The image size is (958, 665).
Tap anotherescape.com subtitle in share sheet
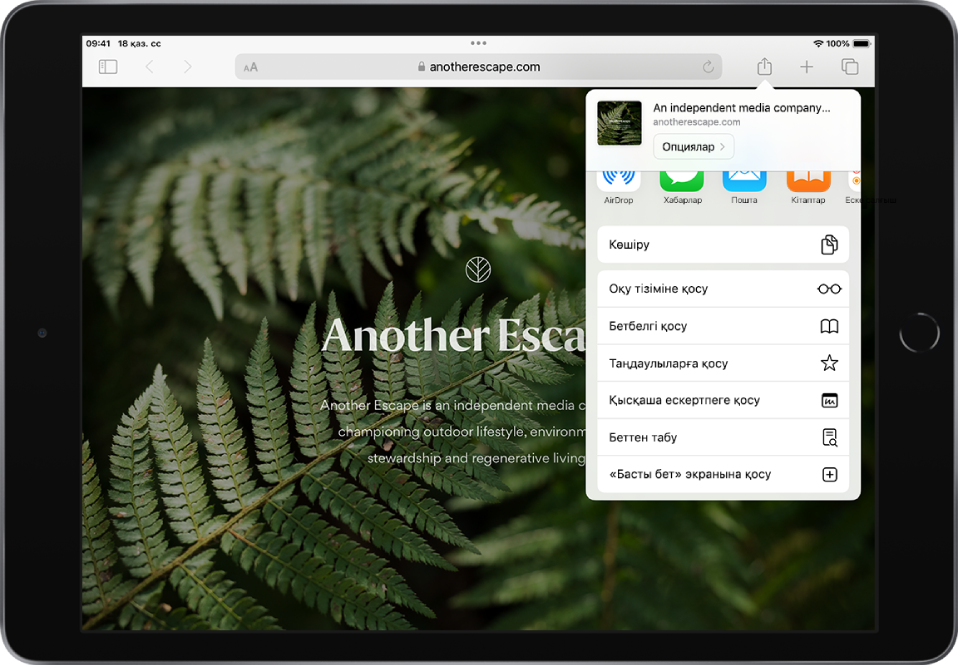[x=697, y=122]
